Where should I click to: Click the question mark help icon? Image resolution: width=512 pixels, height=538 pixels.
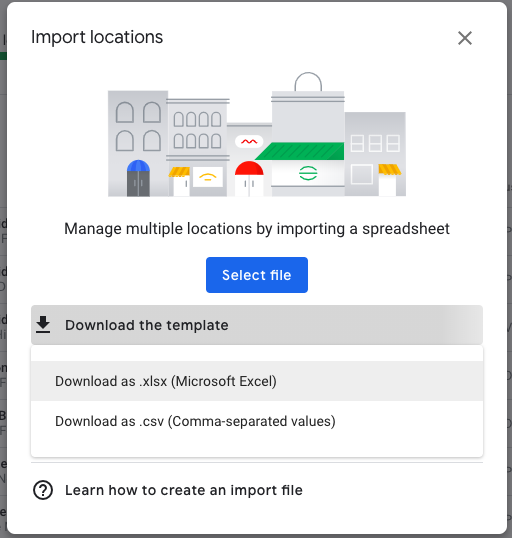coord(43,490)
